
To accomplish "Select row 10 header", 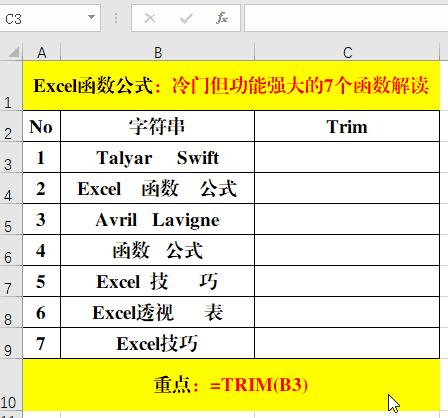I will pos(11,385).
